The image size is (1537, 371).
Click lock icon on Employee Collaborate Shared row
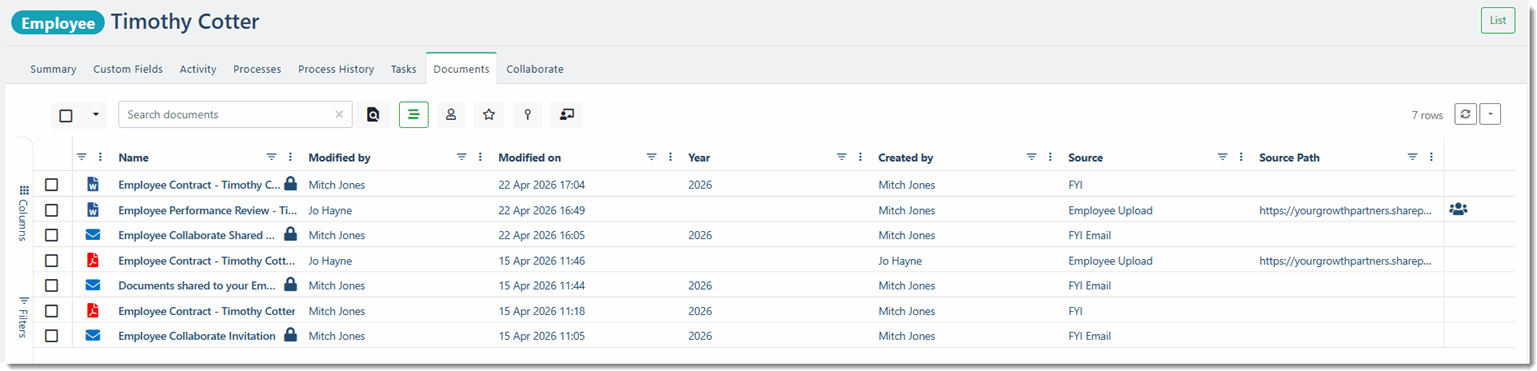(290, 234)
